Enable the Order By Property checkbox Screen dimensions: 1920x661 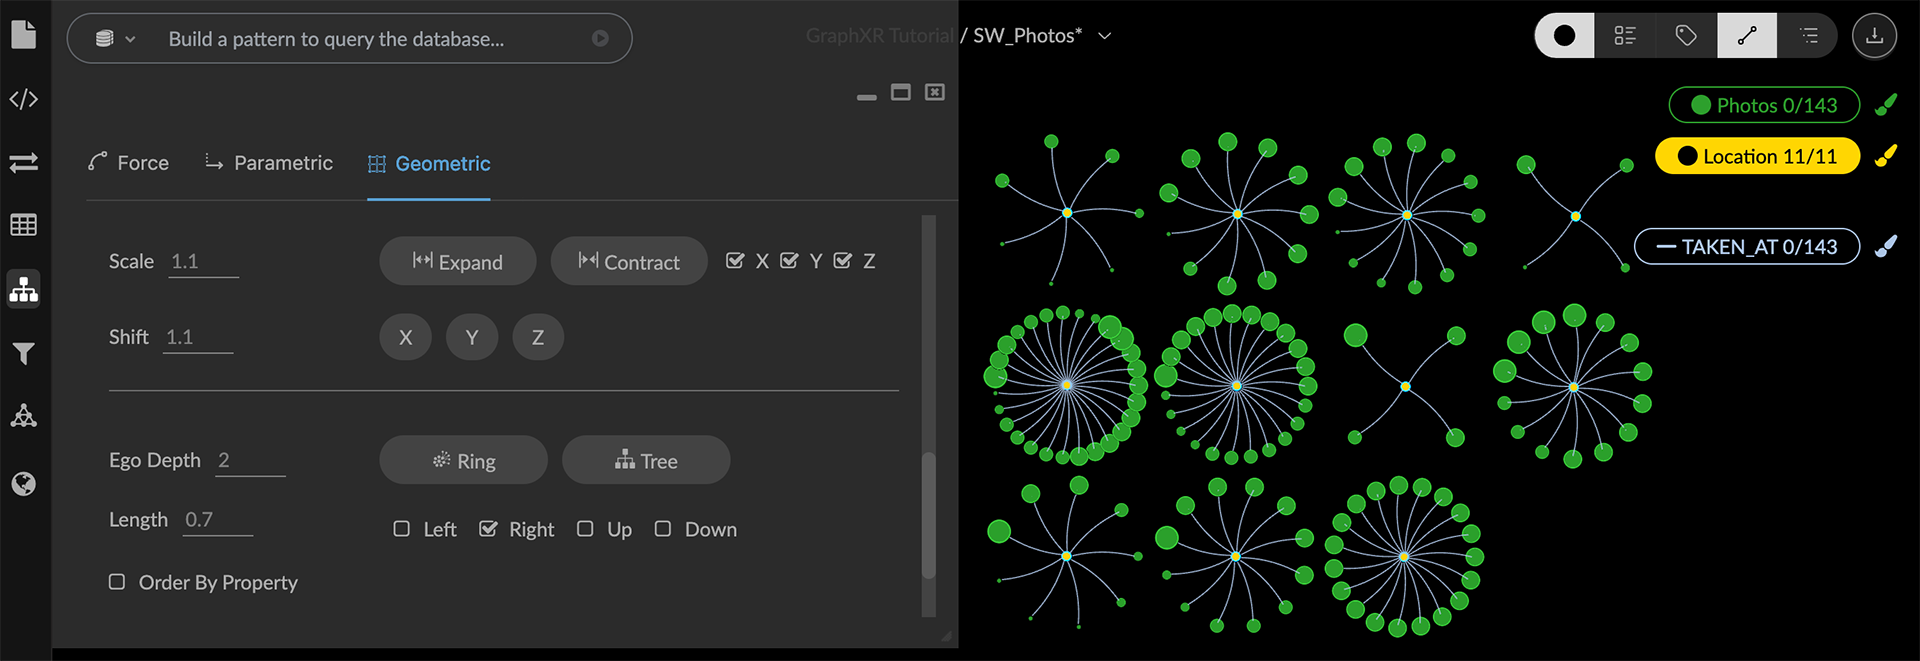(117, 582)
